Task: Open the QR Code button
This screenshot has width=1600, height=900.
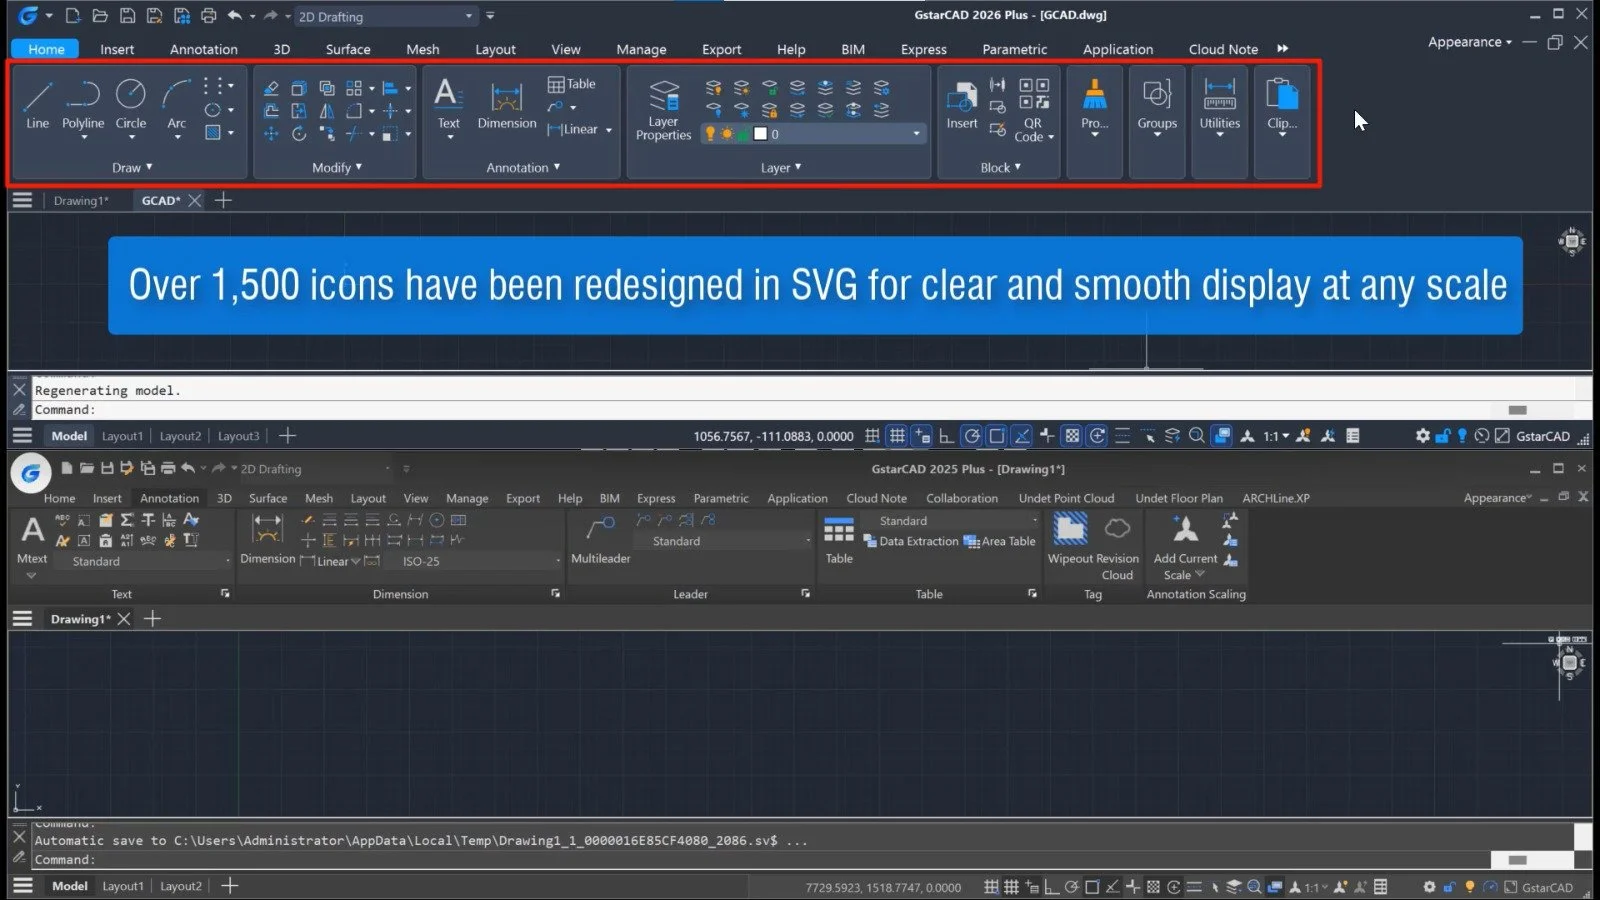Action: pyautogui.click(x=1034, y=110)
